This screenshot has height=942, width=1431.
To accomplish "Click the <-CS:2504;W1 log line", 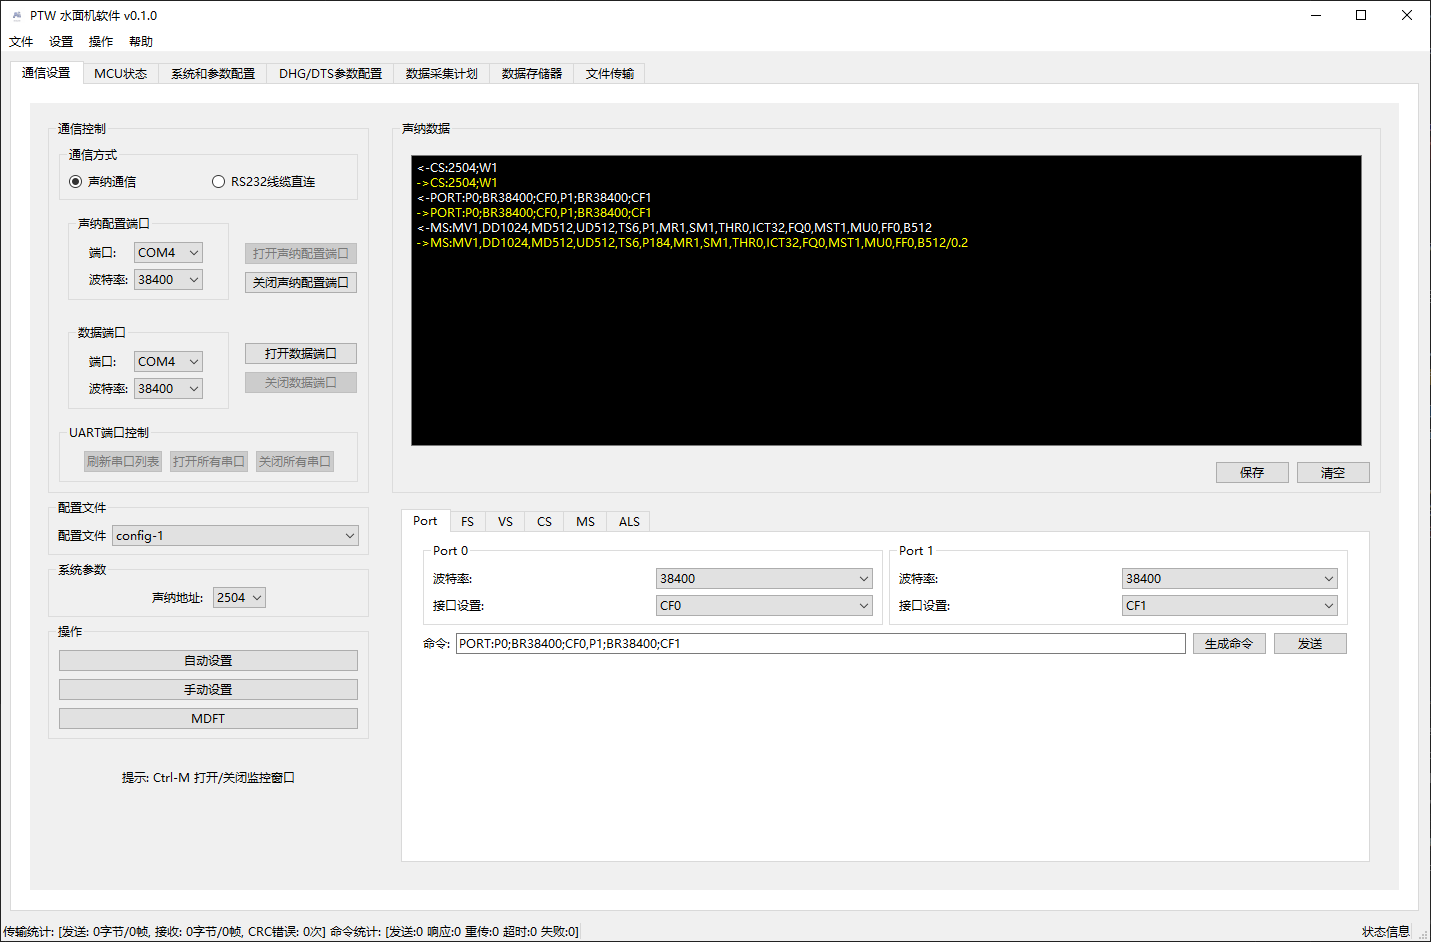I will pyautogui.click(x=457, y=168).
